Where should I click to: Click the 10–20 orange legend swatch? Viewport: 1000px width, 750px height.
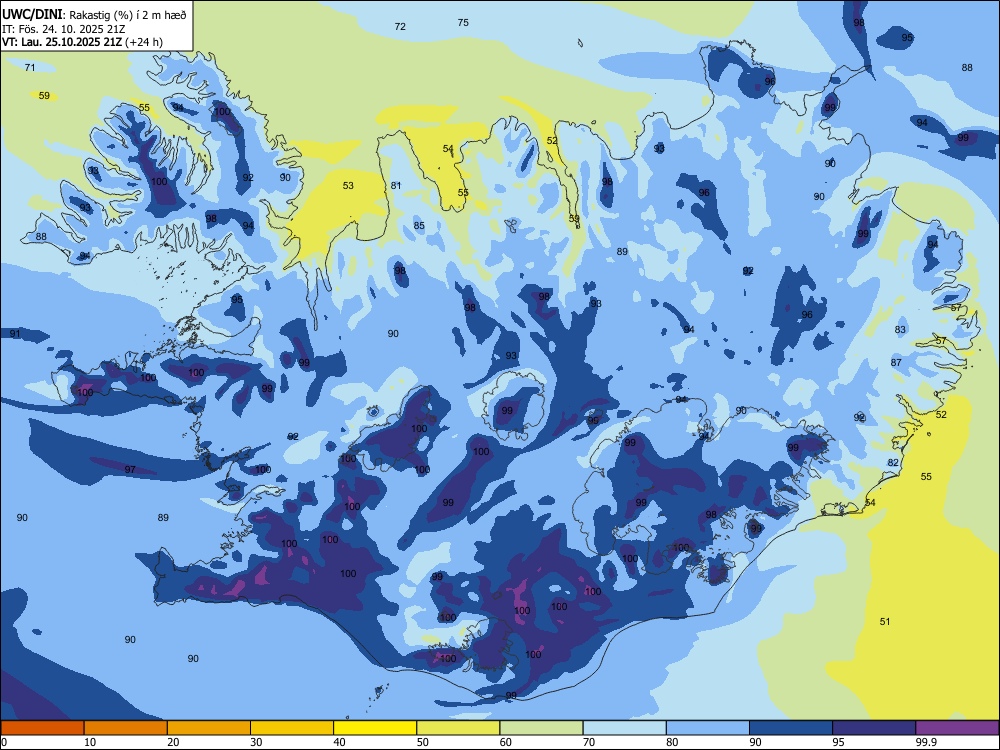tap(126, 728)
